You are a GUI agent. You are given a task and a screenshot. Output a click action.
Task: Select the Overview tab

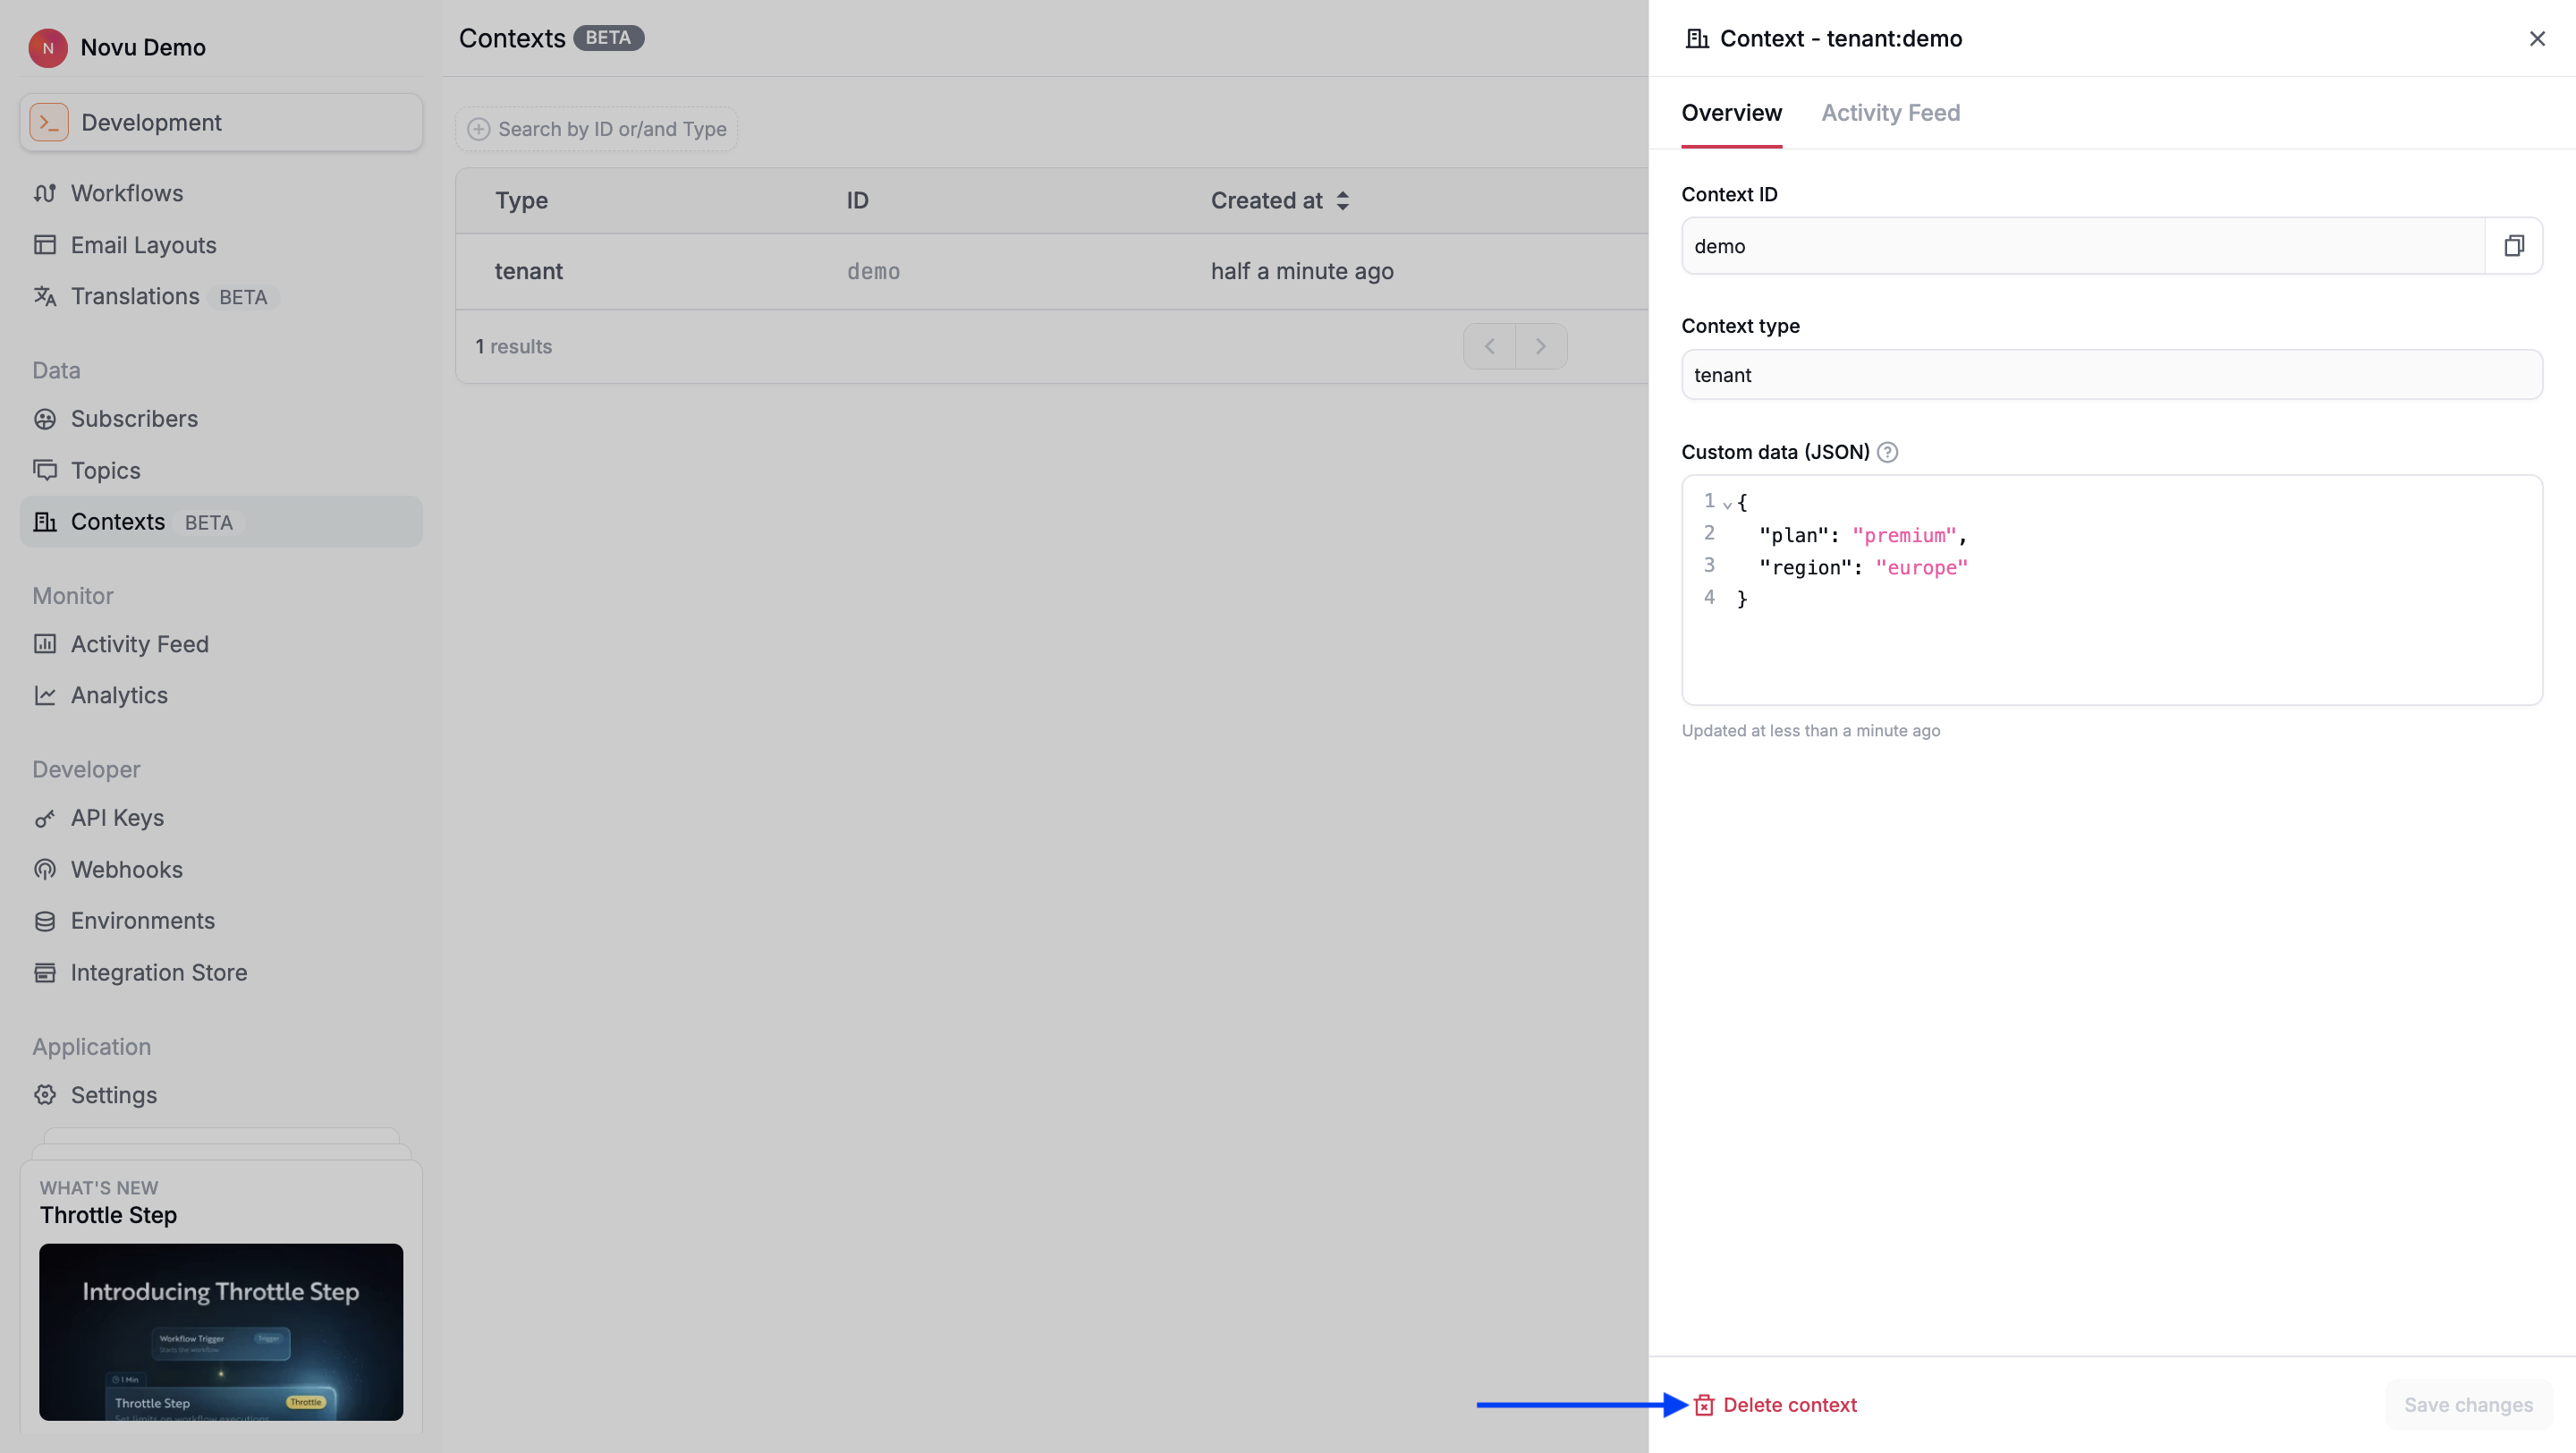click(x=1731, y=113)
